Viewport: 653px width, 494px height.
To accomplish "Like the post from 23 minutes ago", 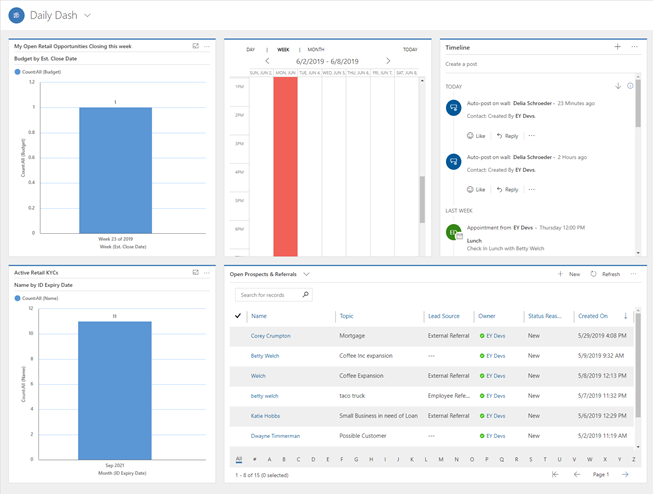I will pyautogui.click(x=475, y=136).
